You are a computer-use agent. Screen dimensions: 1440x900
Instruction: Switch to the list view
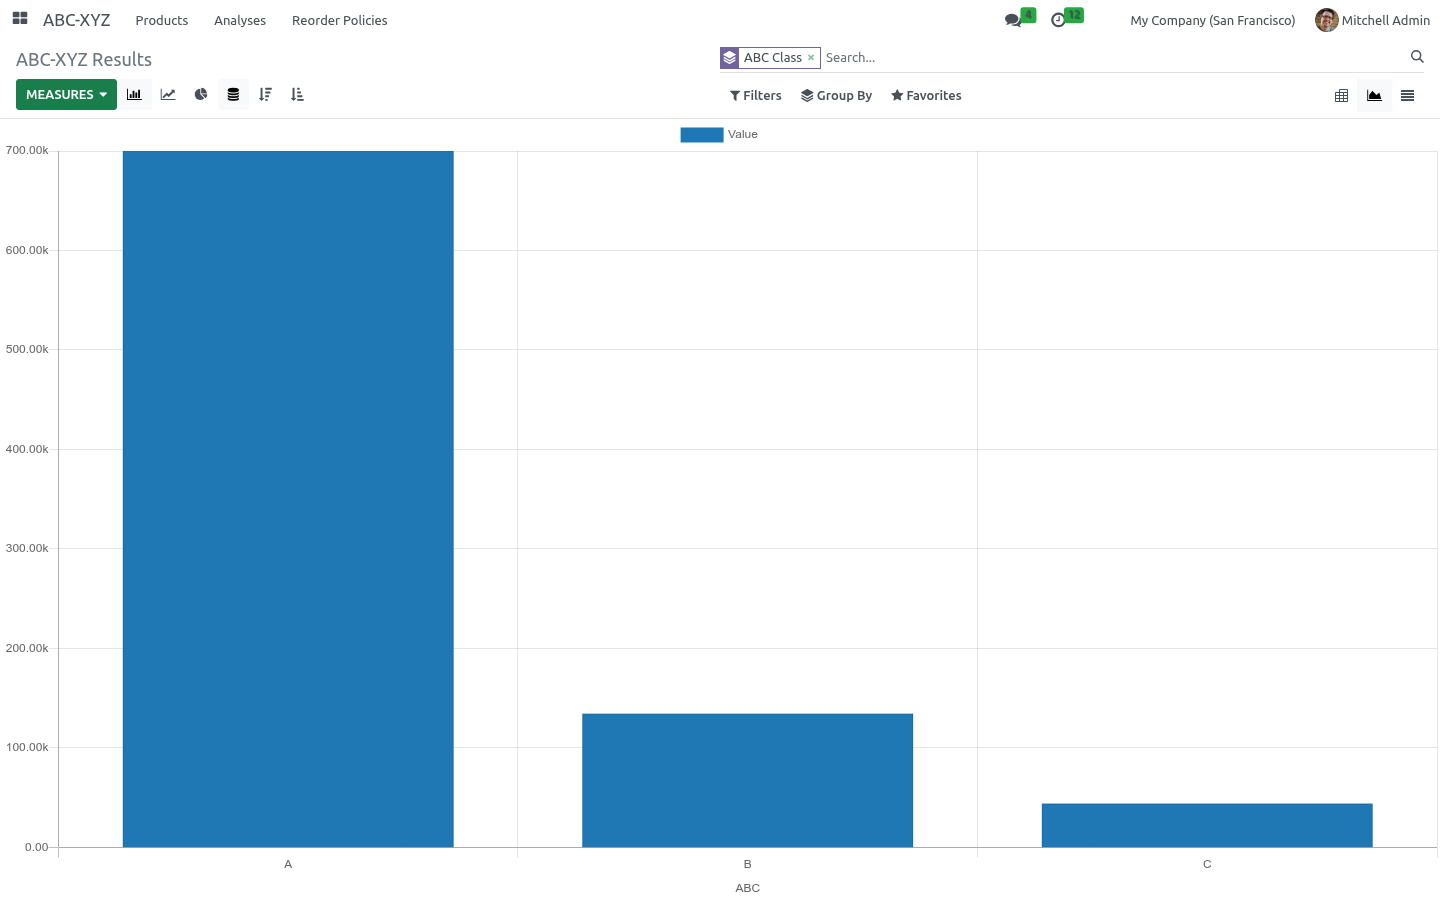pos(1408,96)
